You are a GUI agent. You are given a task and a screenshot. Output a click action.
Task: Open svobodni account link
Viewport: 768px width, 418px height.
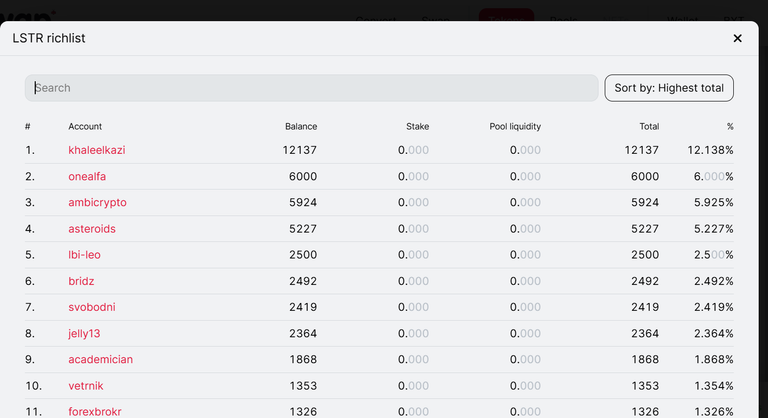(x=92, y=307)
